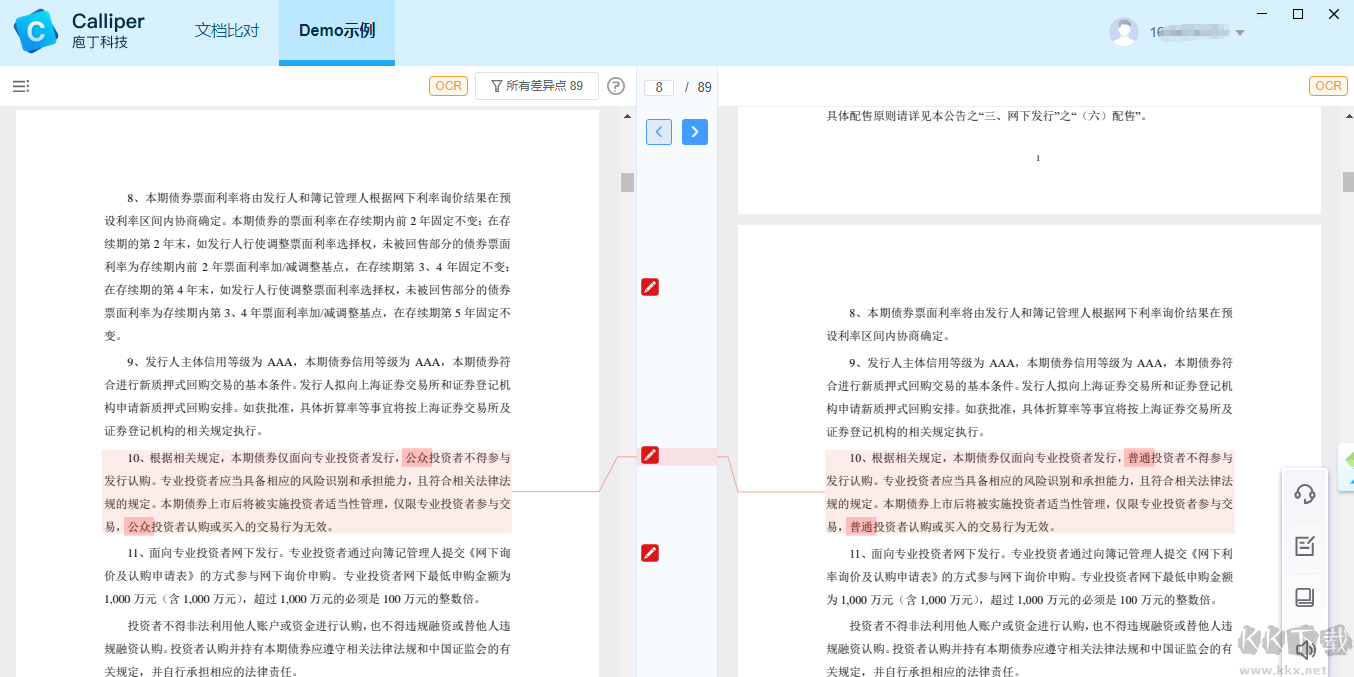Click the topmost red edit marker
The height and width of the screenshot is (677, 1354).
tap(650, 288)
